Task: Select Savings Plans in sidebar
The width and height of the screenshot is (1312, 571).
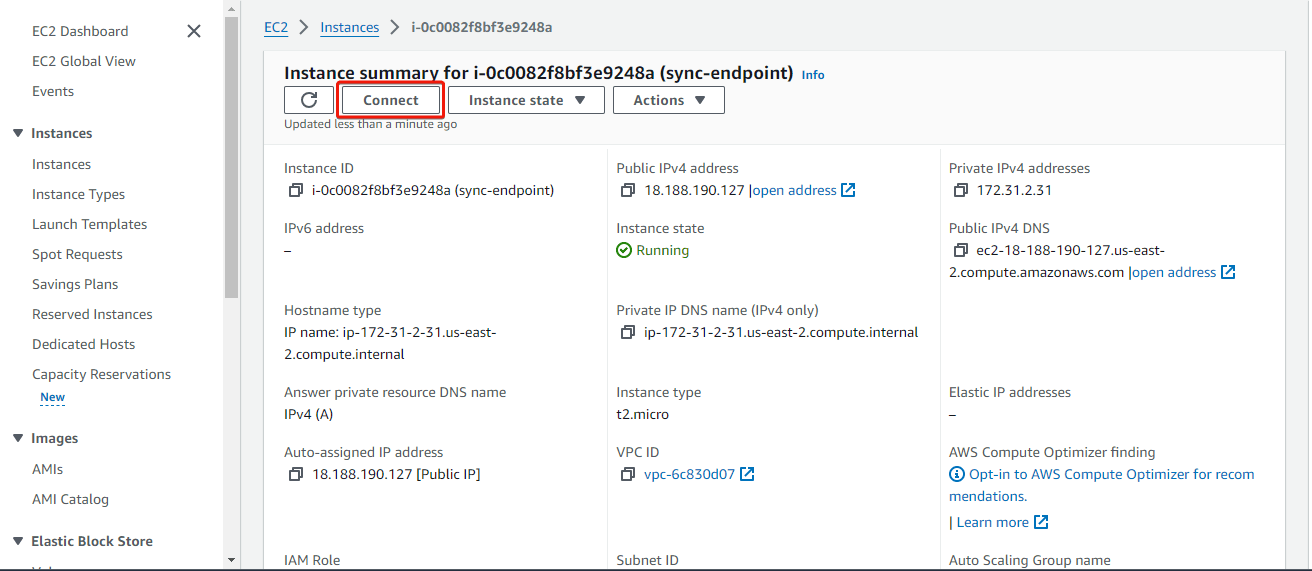Action: click(75, 284)
